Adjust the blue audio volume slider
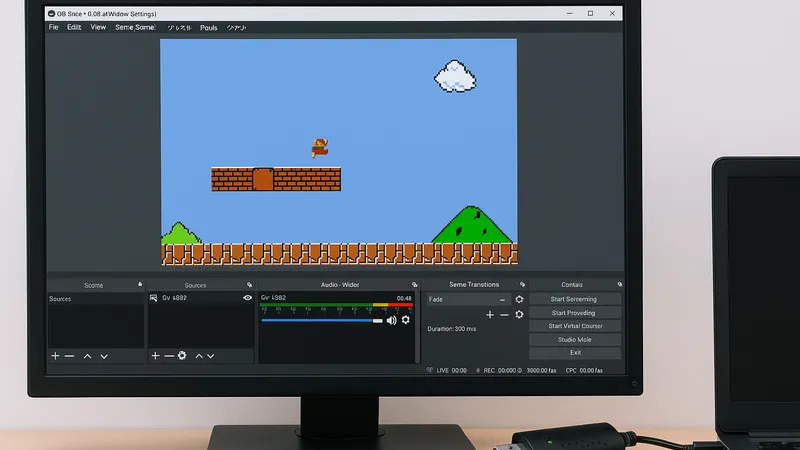Image resolution: width=800 pixels, height=450 pixels. 321,320
